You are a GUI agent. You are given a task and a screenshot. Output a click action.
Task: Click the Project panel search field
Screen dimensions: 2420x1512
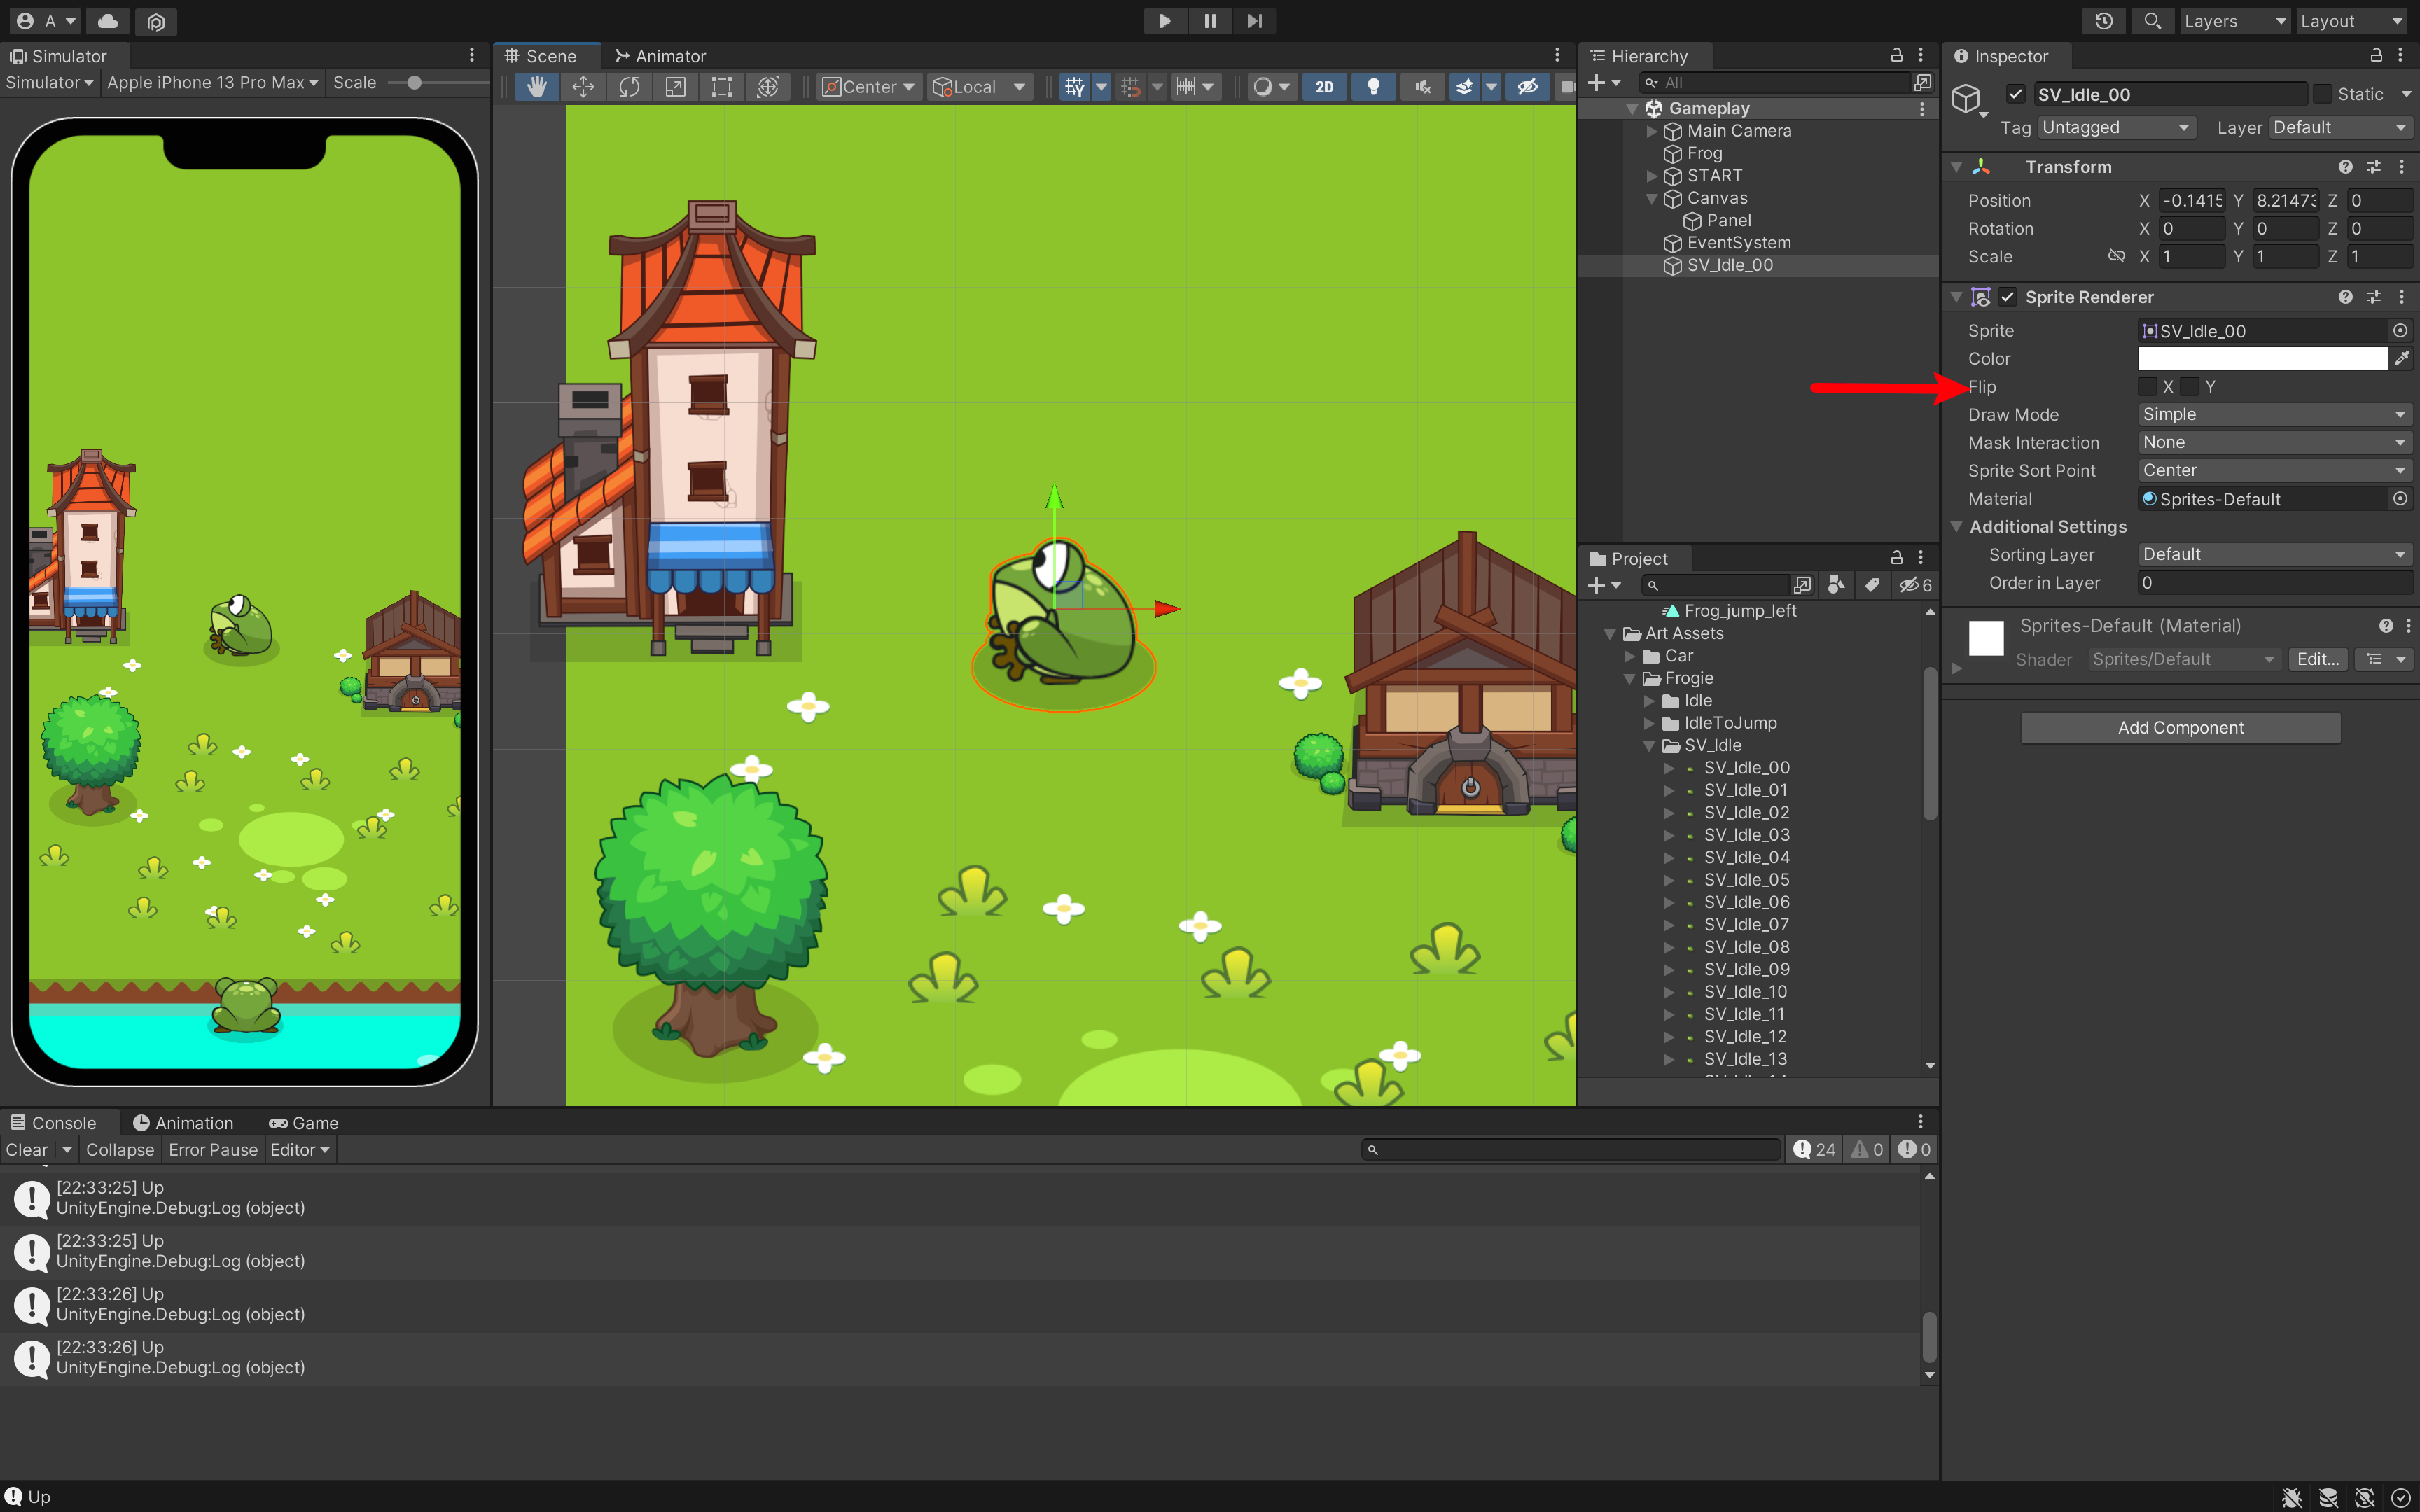point(1716,585)
